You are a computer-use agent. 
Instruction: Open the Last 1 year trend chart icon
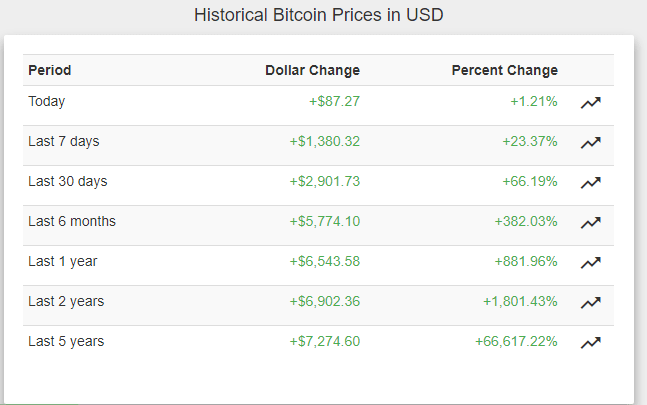point(590,262)
